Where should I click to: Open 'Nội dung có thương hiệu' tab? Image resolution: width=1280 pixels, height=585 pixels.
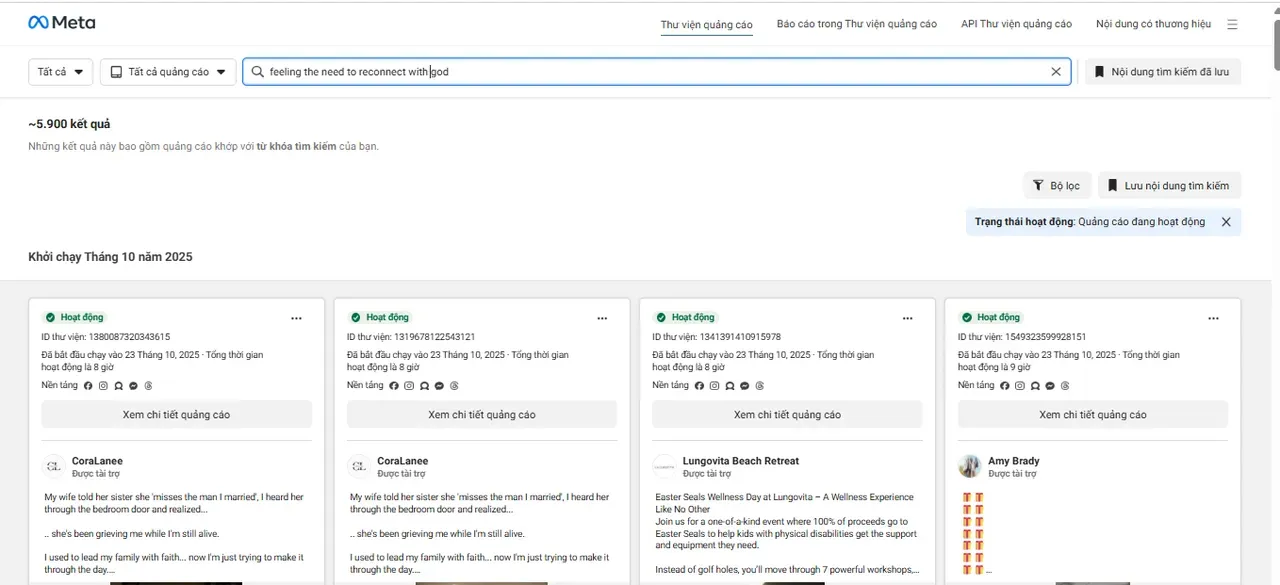pos(1153,24)
